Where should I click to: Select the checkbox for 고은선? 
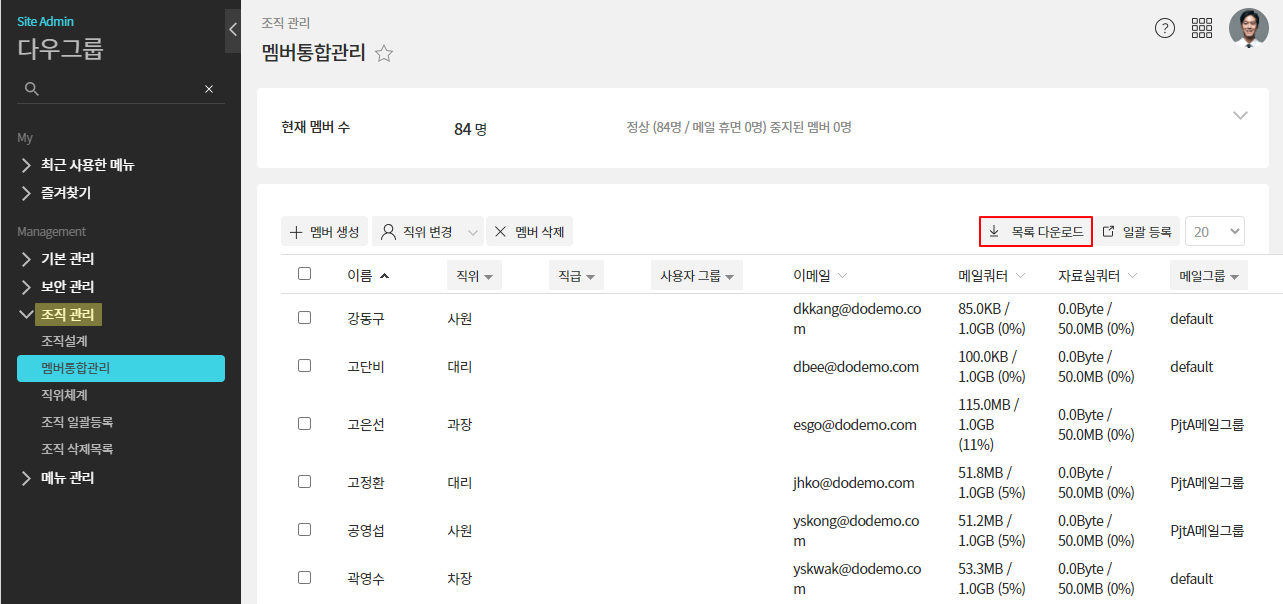(305, 424)
